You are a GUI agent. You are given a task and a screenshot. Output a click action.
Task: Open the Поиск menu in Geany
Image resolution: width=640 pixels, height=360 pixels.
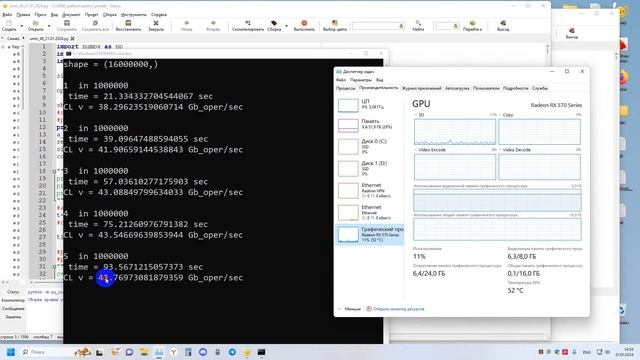click(x=40, y=14)
